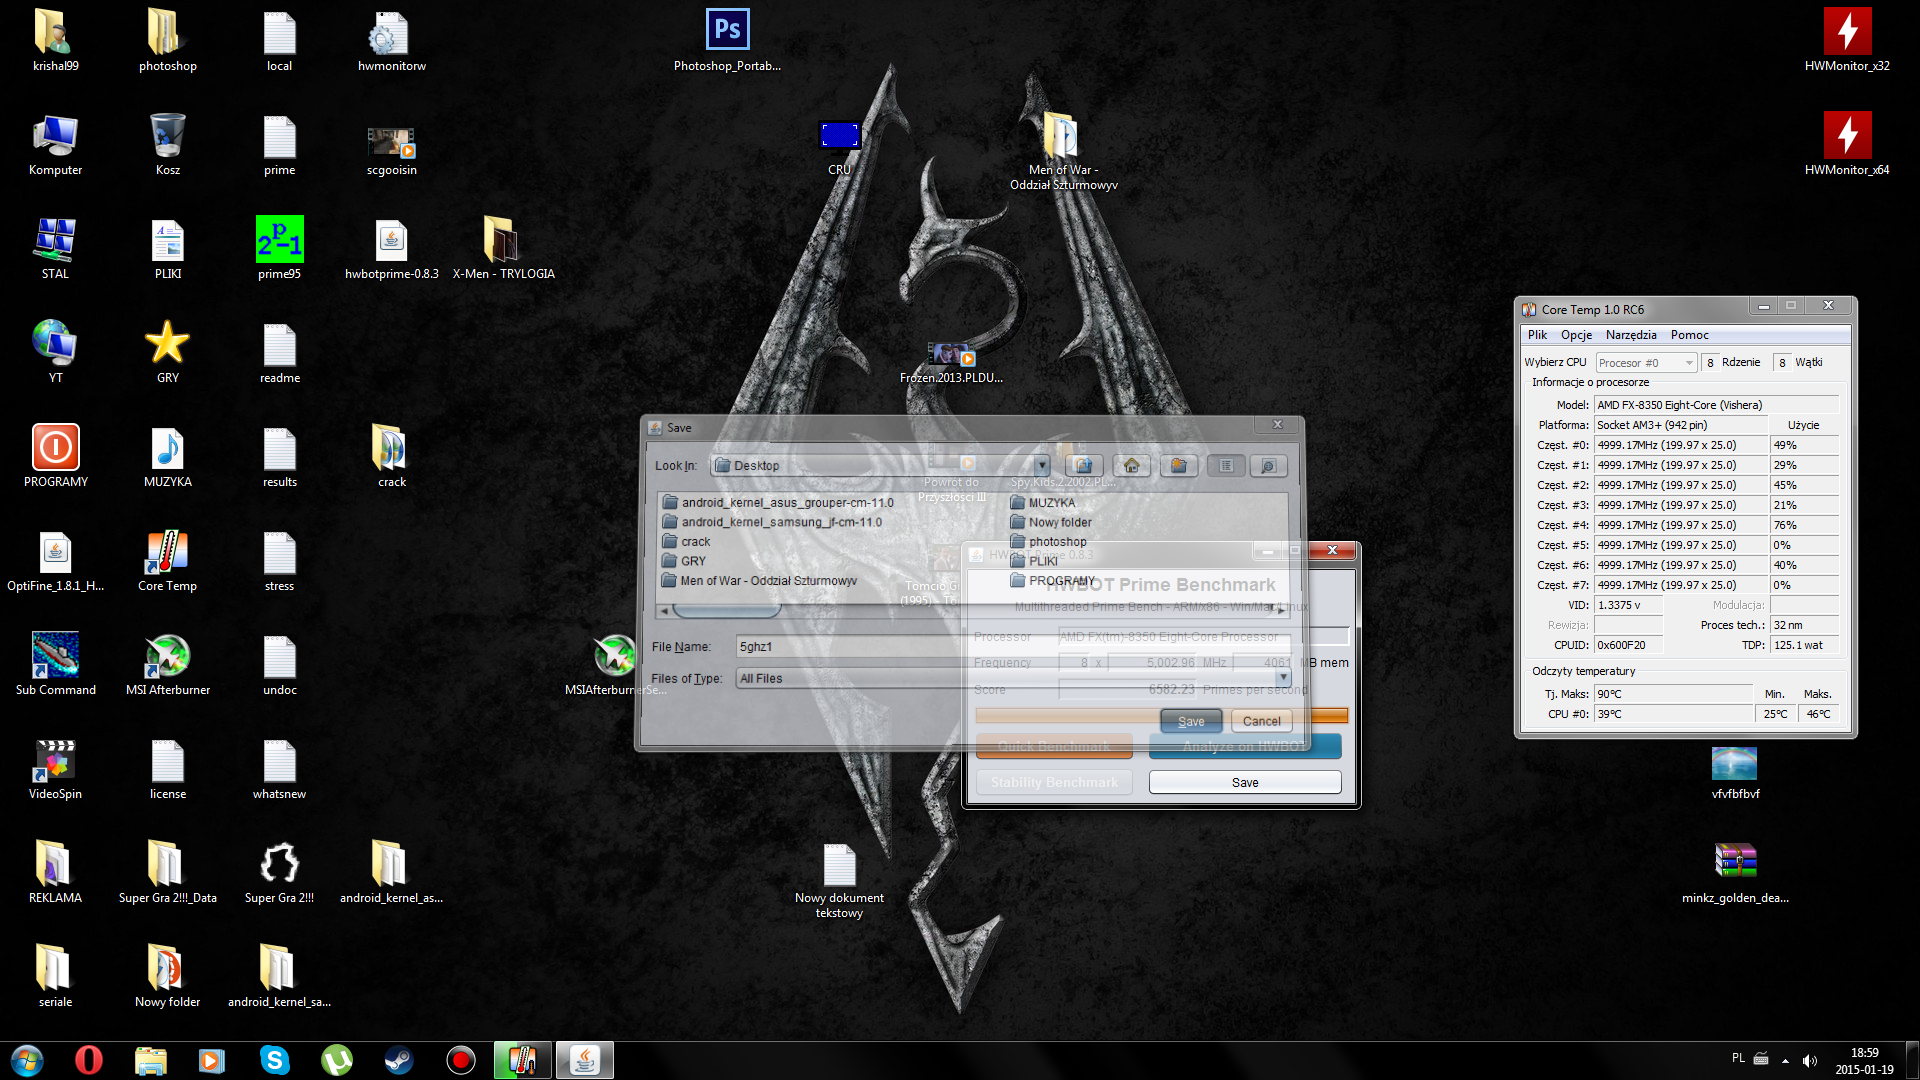Open the Super Gra 2!!! desktop icon
This screenshot has width=1920, height=1080.
click(x=279, y=873)
